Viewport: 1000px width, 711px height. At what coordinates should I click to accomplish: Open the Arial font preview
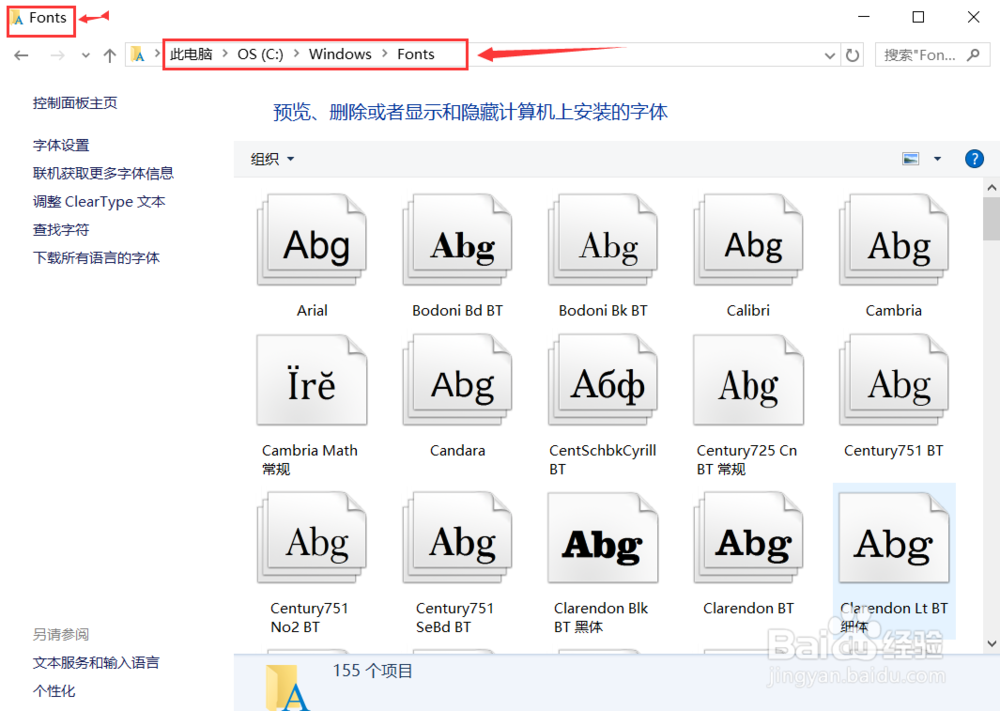point(311,240)
